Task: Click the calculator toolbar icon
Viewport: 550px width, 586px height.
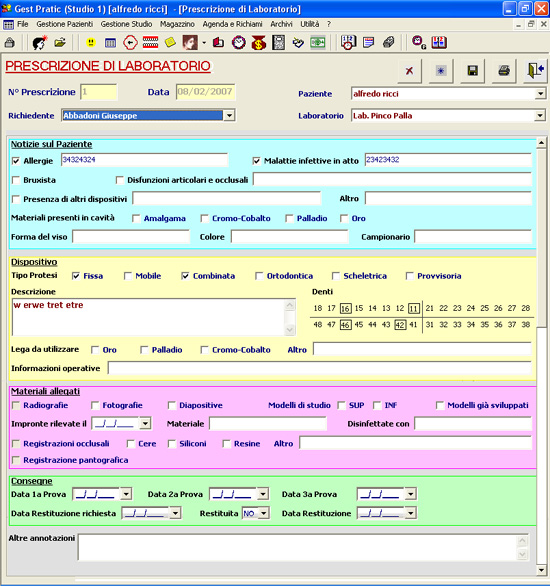Action: click(278, 43)
